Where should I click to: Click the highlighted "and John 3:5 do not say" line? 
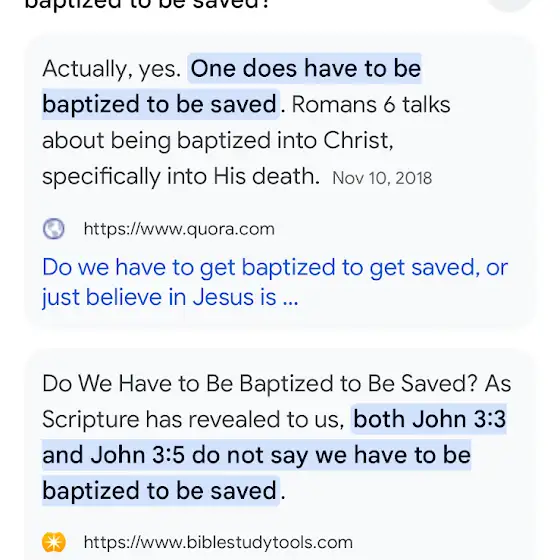coord(175,455)
